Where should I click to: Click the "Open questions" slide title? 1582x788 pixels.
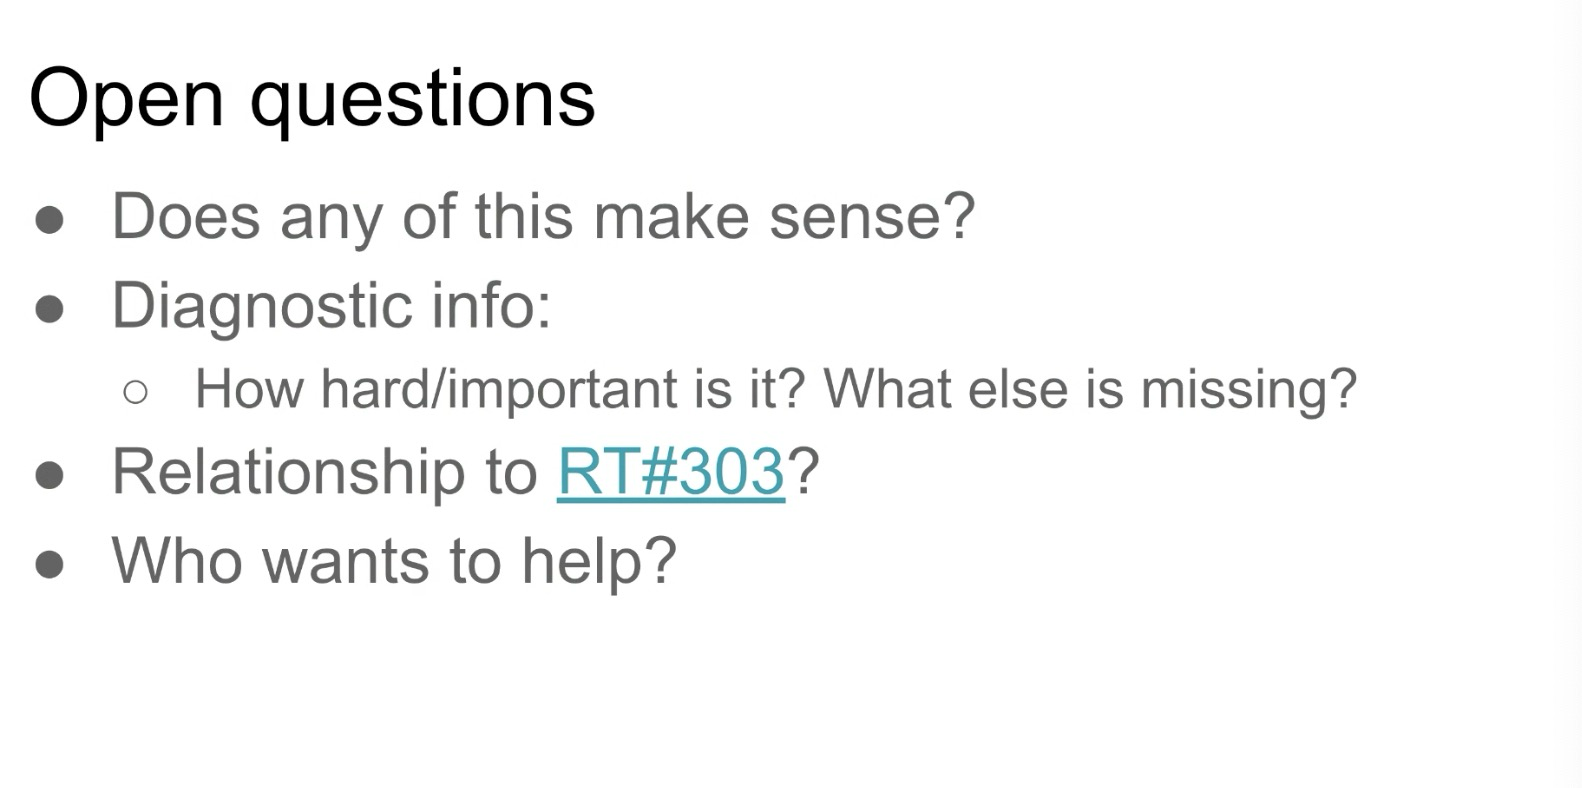point(312,98)
